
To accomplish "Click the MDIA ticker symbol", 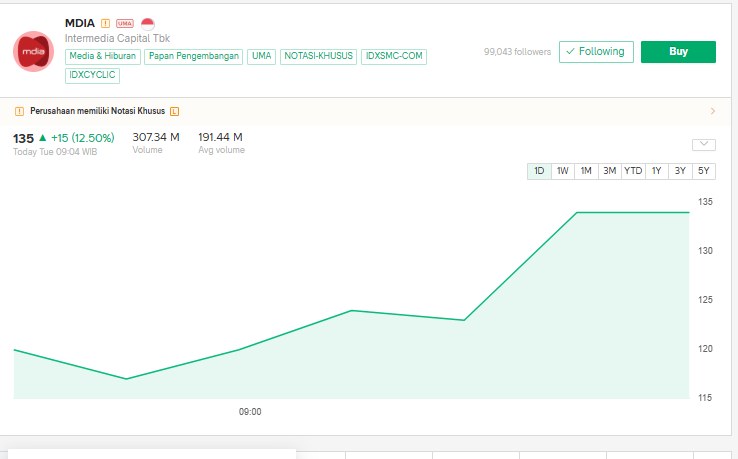I will point(80,23).
